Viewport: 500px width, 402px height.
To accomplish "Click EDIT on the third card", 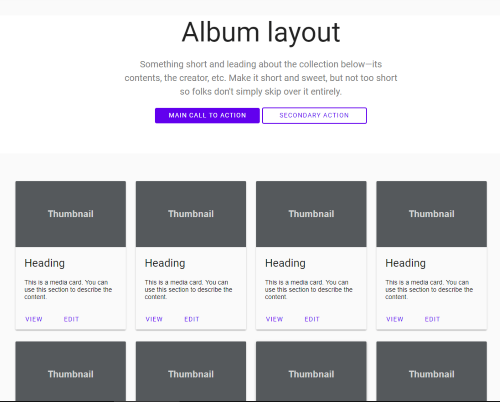I will click(312, 319).
